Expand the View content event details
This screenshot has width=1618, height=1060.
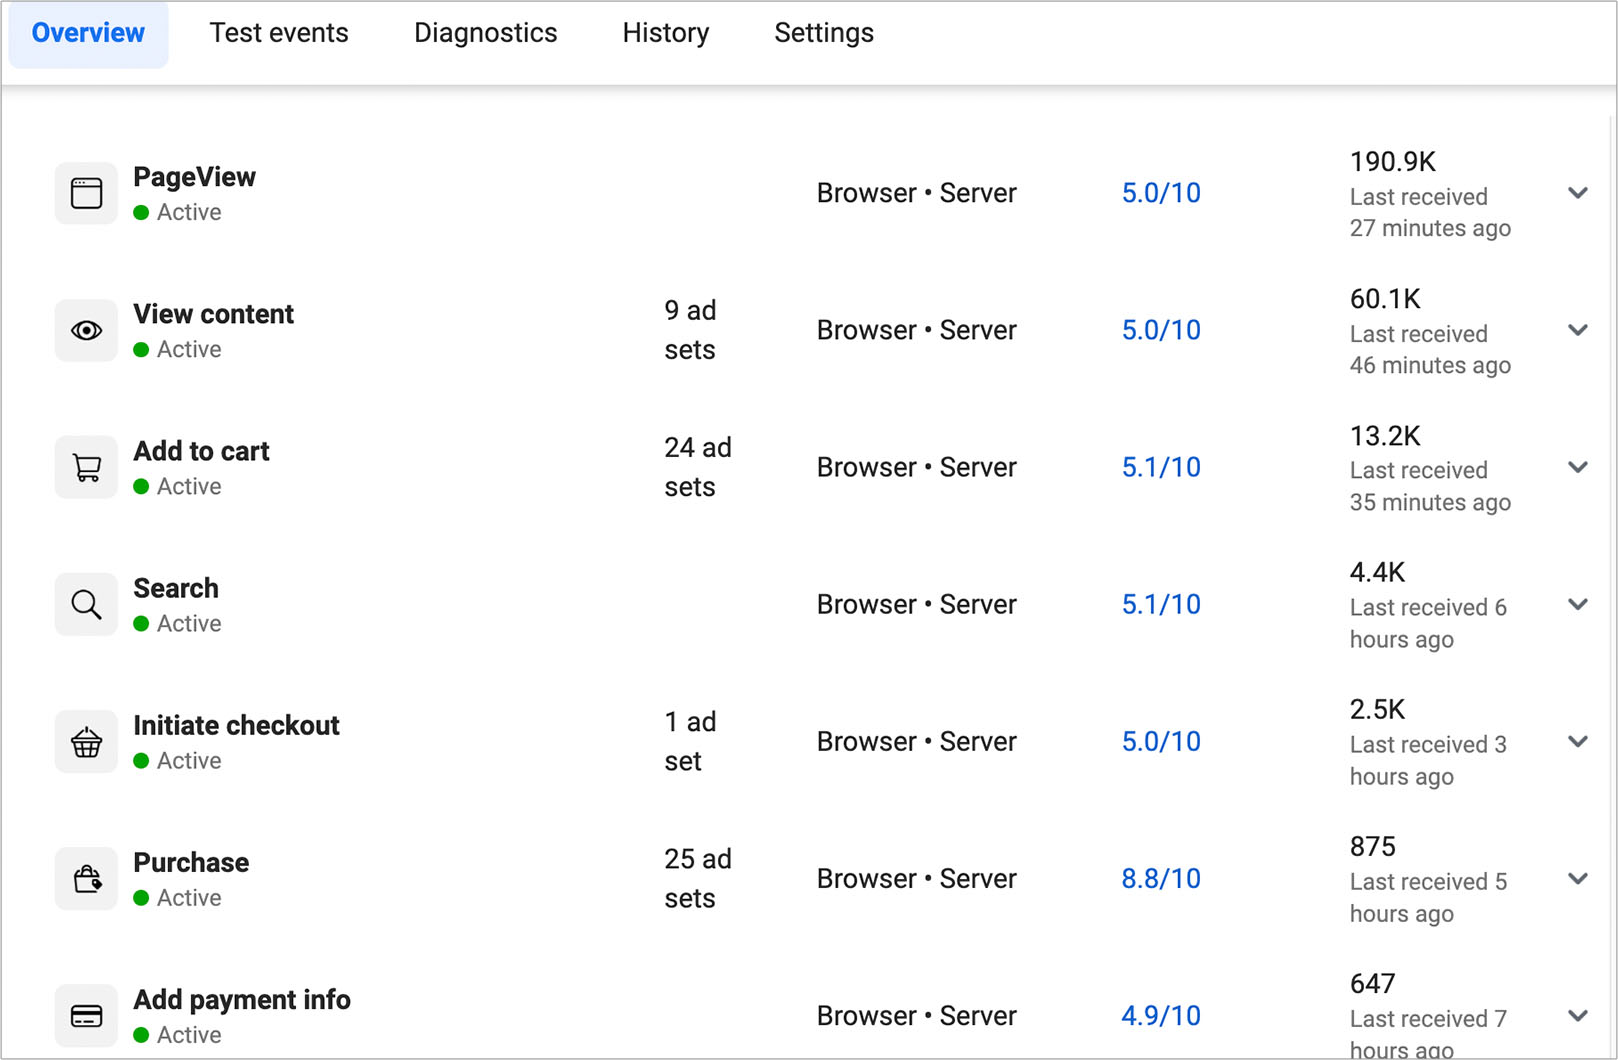click(1577, 330)
